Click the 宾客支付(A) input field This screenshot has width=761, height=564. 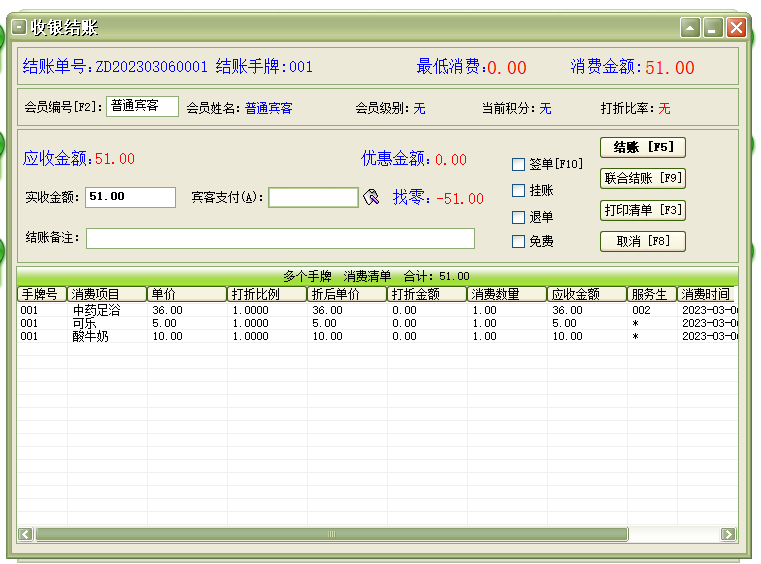click(x=314, y=197)
